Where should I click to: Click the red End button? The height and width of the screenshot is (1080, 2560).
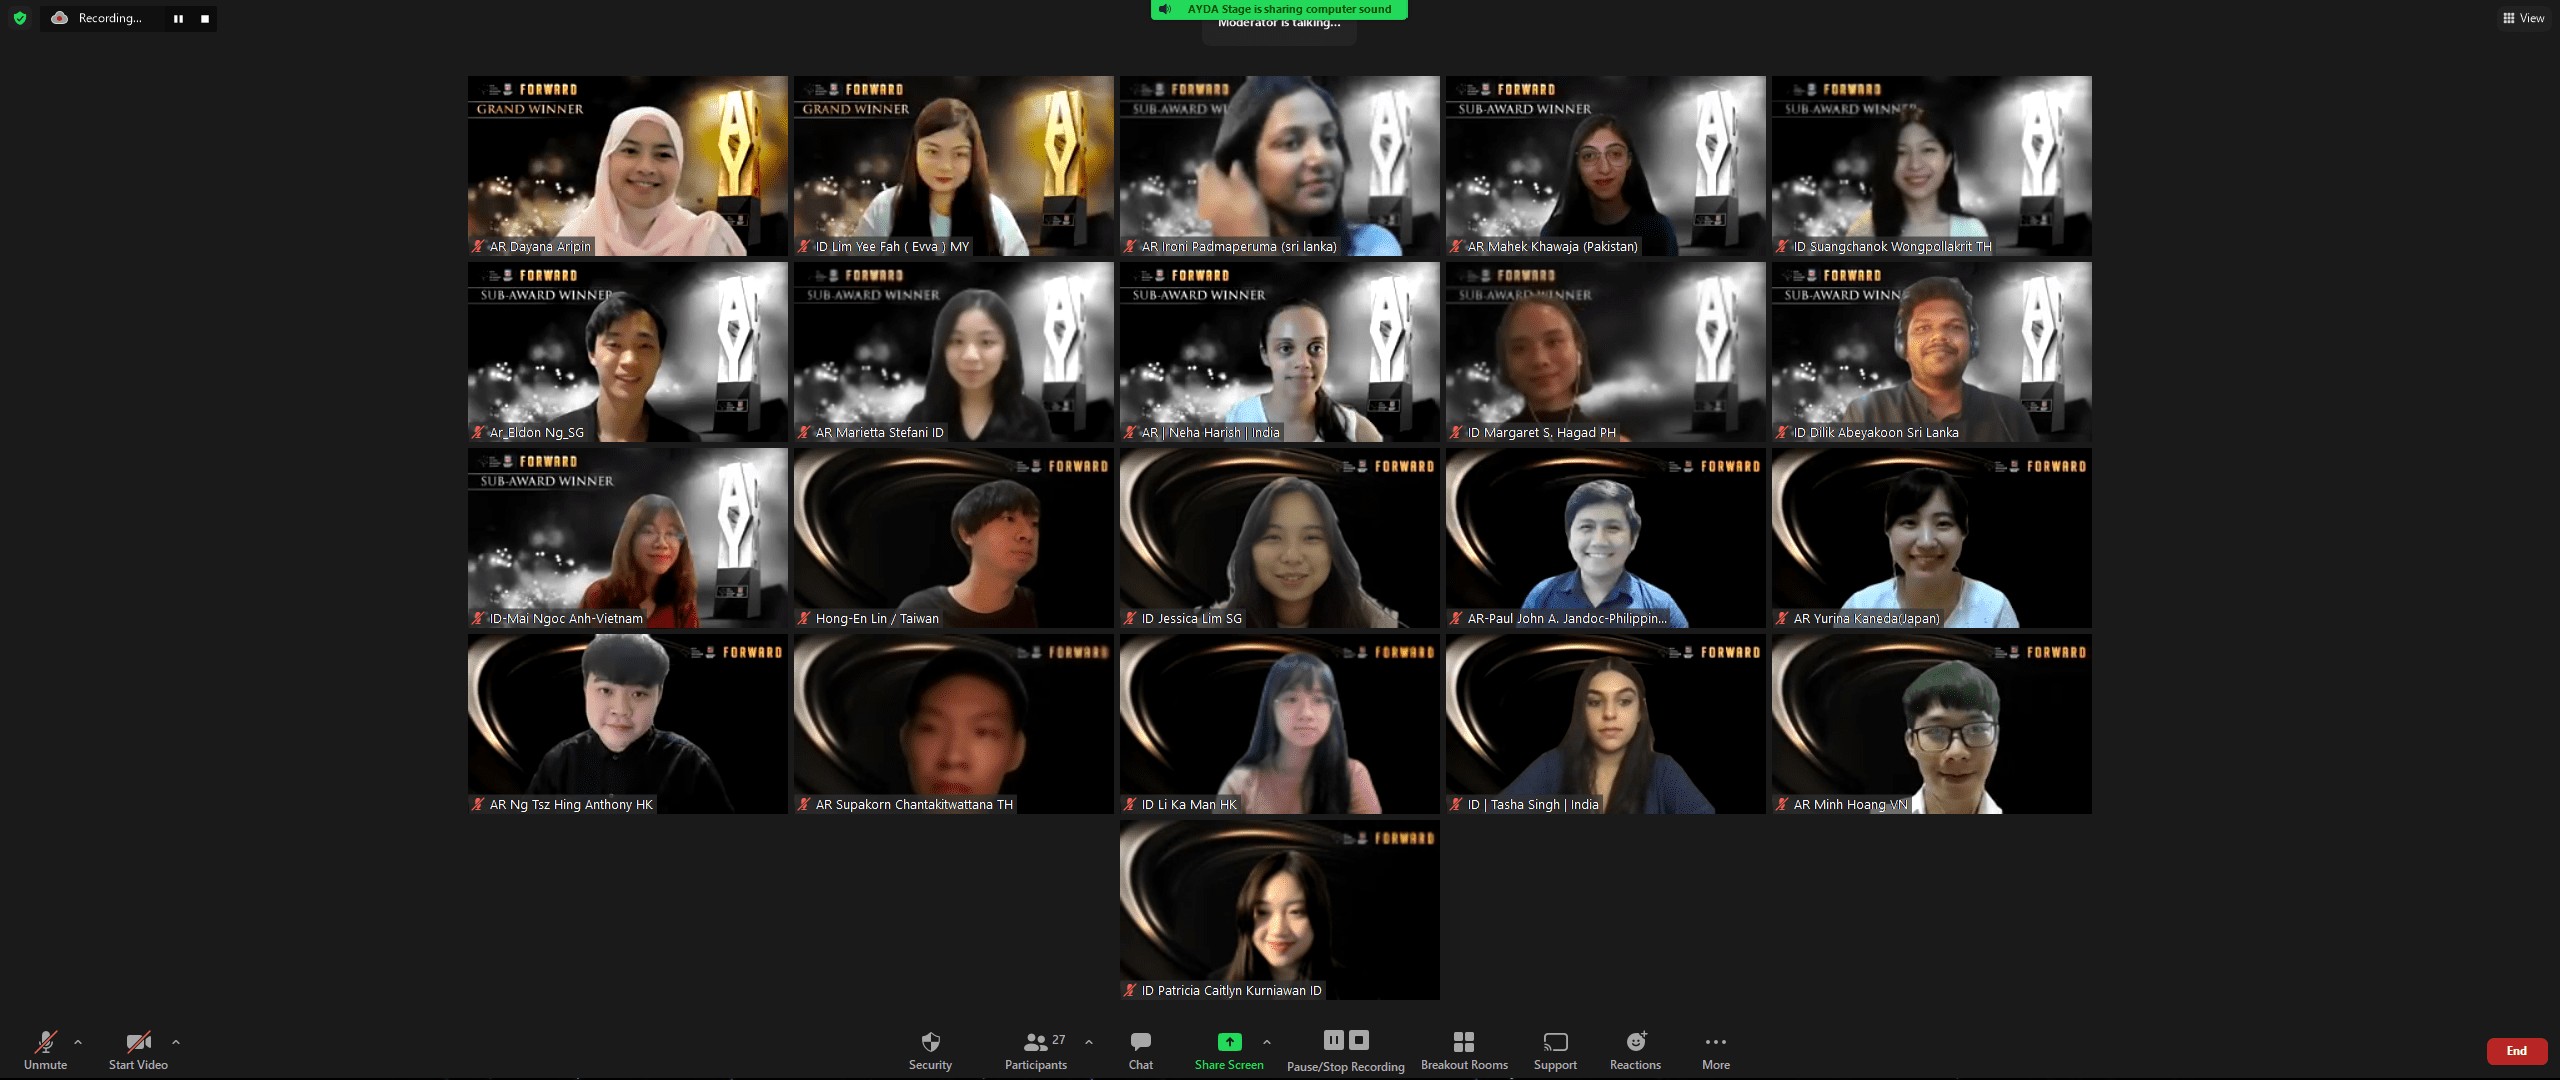click(2516, 1051)
